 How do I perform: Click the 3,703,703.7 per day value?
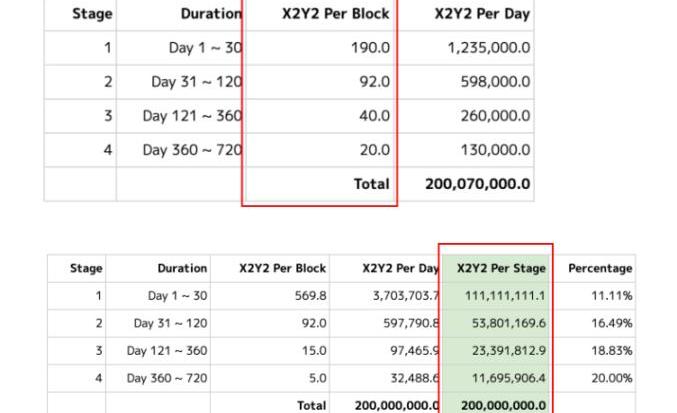[x=398, y=296]
